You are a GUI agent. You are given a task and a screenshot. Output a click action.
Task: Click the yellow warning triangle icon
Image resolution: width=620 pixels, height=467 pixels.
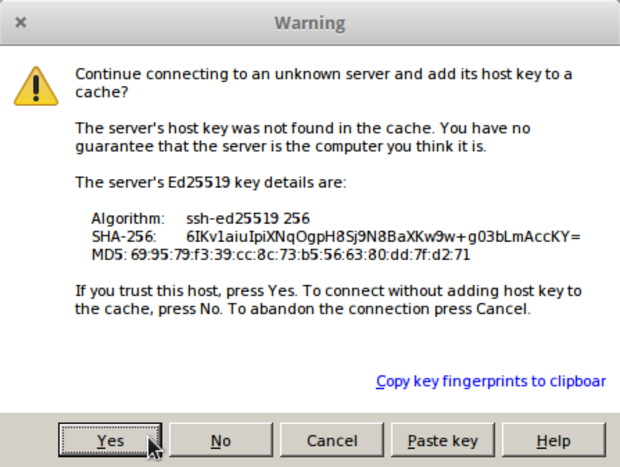click(36, 86)
